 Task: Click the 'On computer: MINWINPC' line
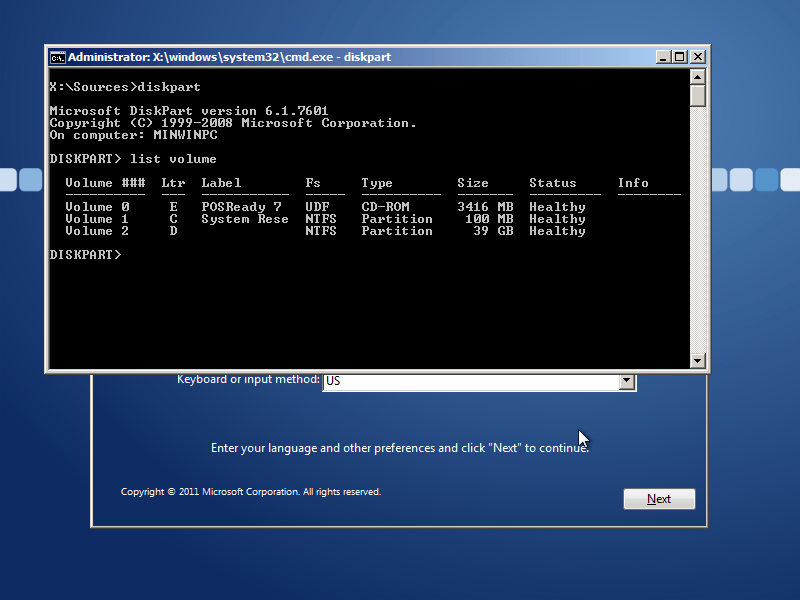pyautogui.click(x=134, y=135)
